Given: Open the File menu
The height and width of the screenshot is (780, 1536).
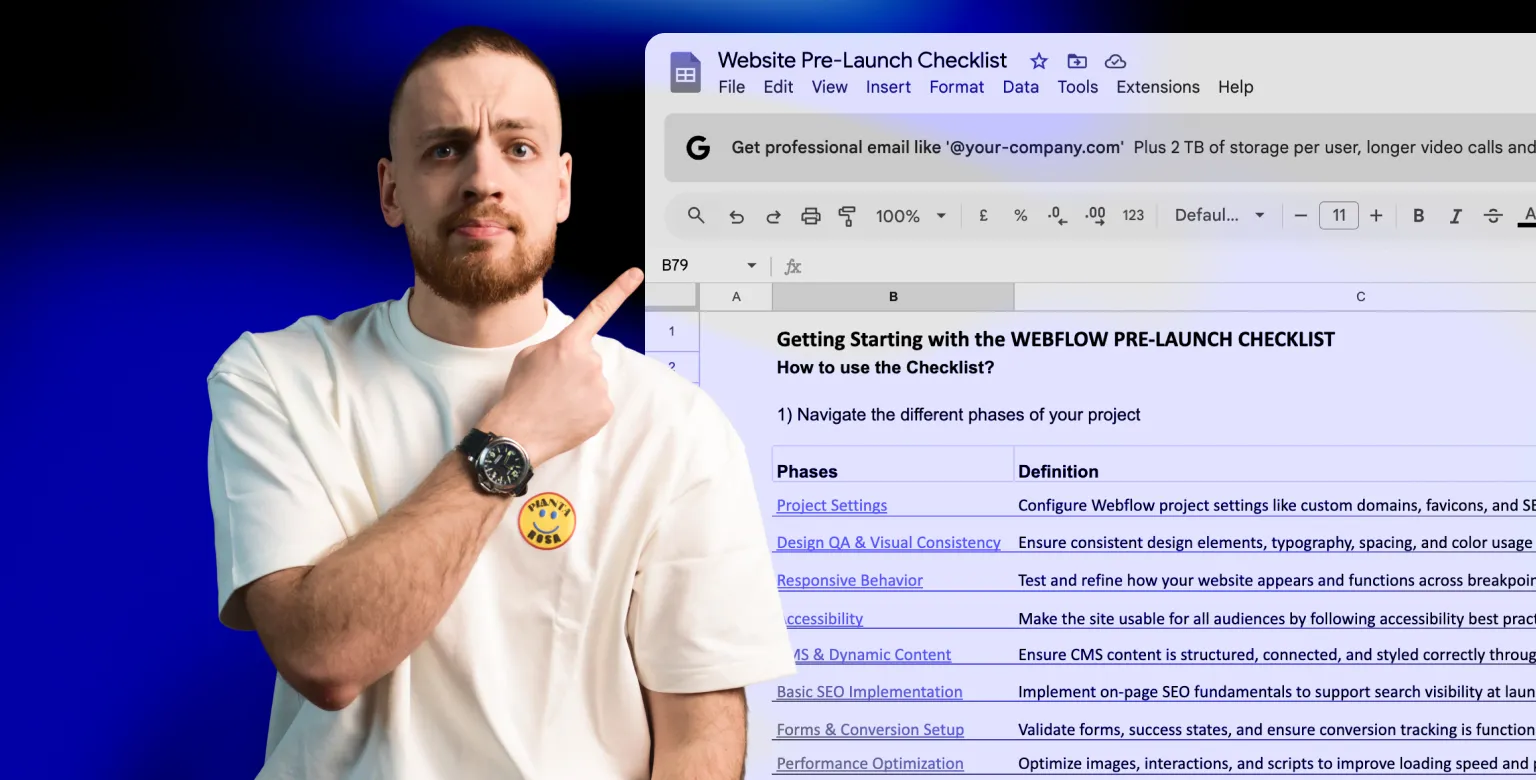Looking at the screenshot, I should click(731, 87).
